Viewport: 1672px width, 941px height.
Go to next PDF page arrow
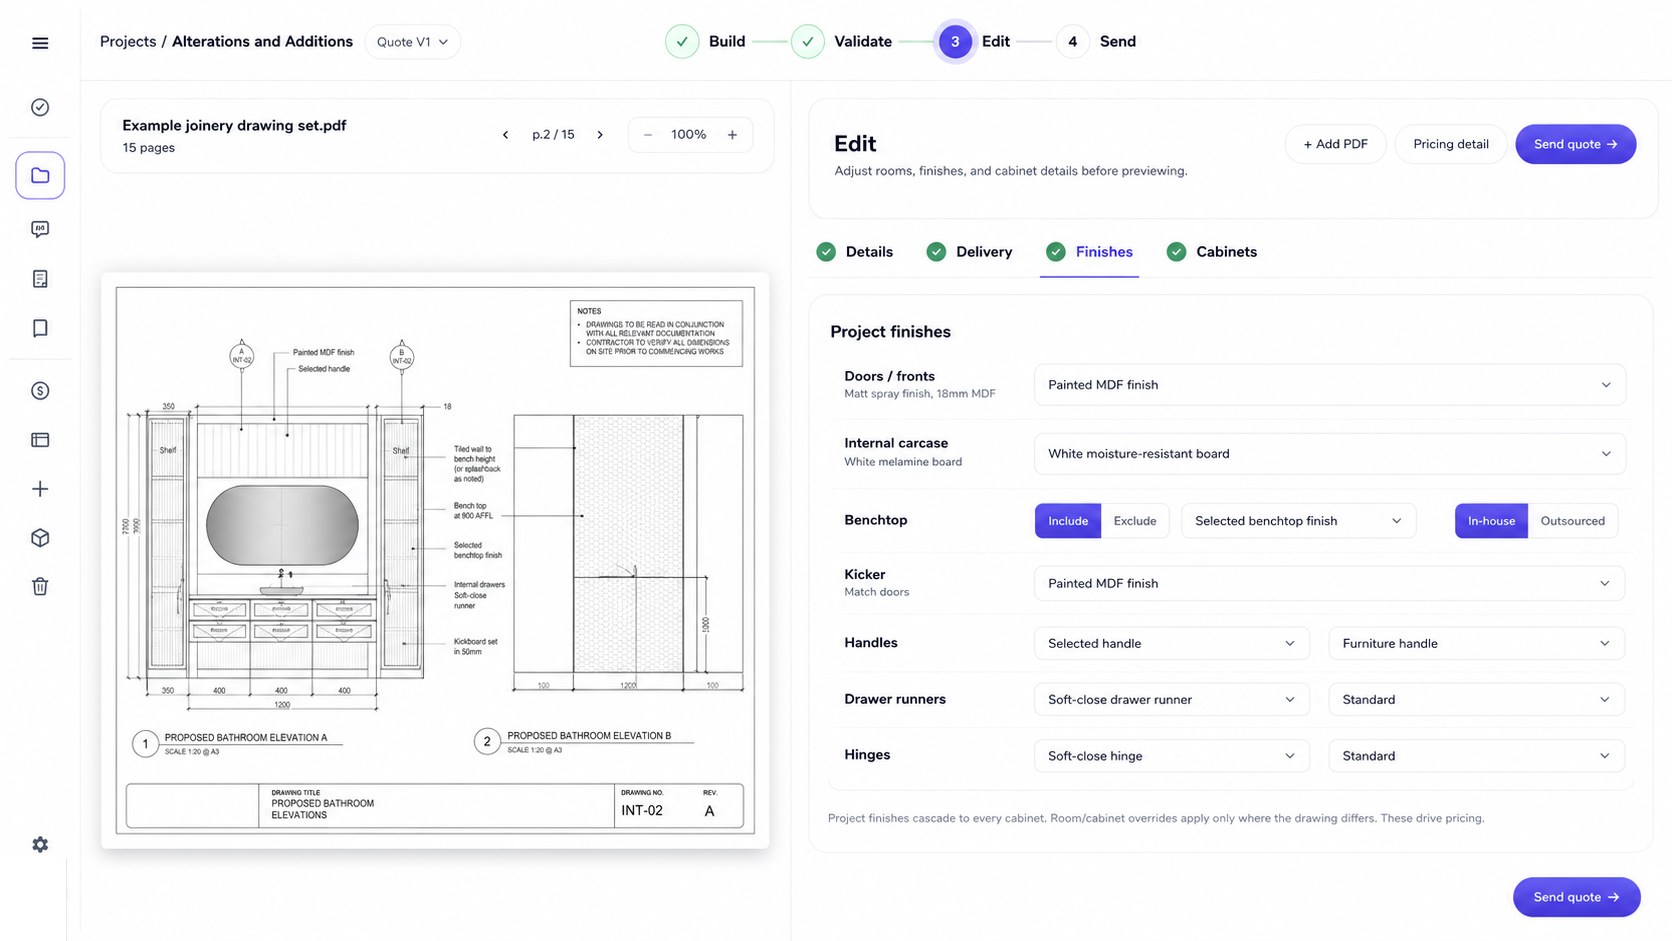click(x=600, y=135)
